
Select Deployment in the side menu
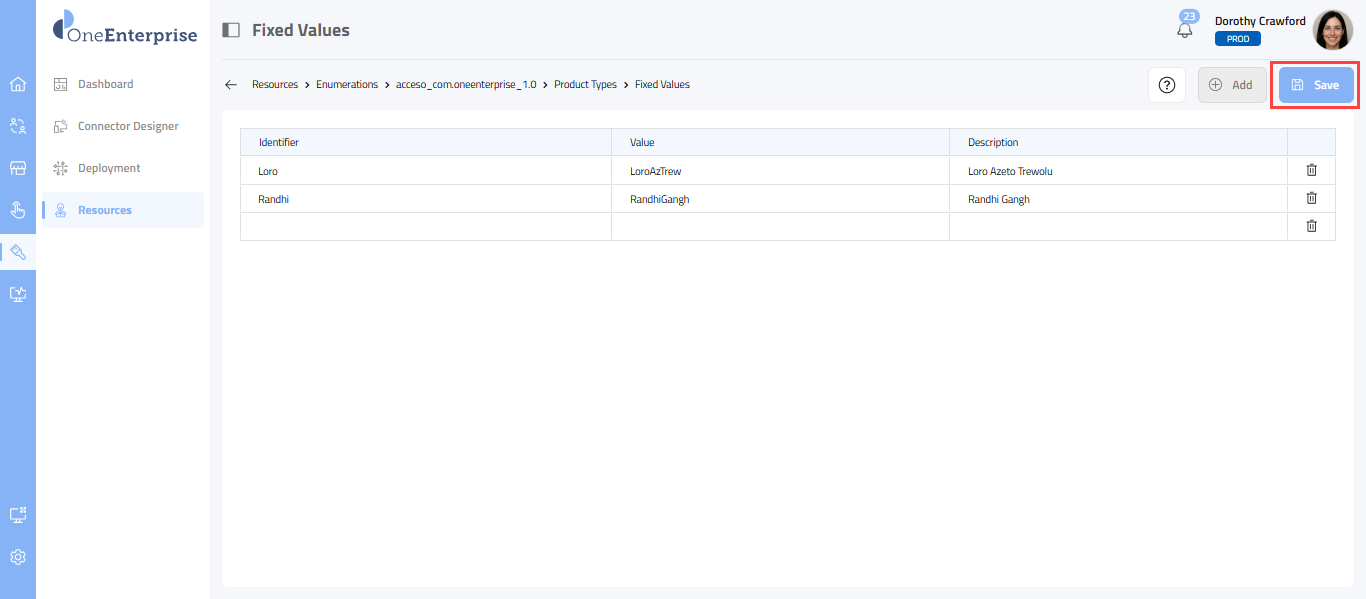point(109,168)
